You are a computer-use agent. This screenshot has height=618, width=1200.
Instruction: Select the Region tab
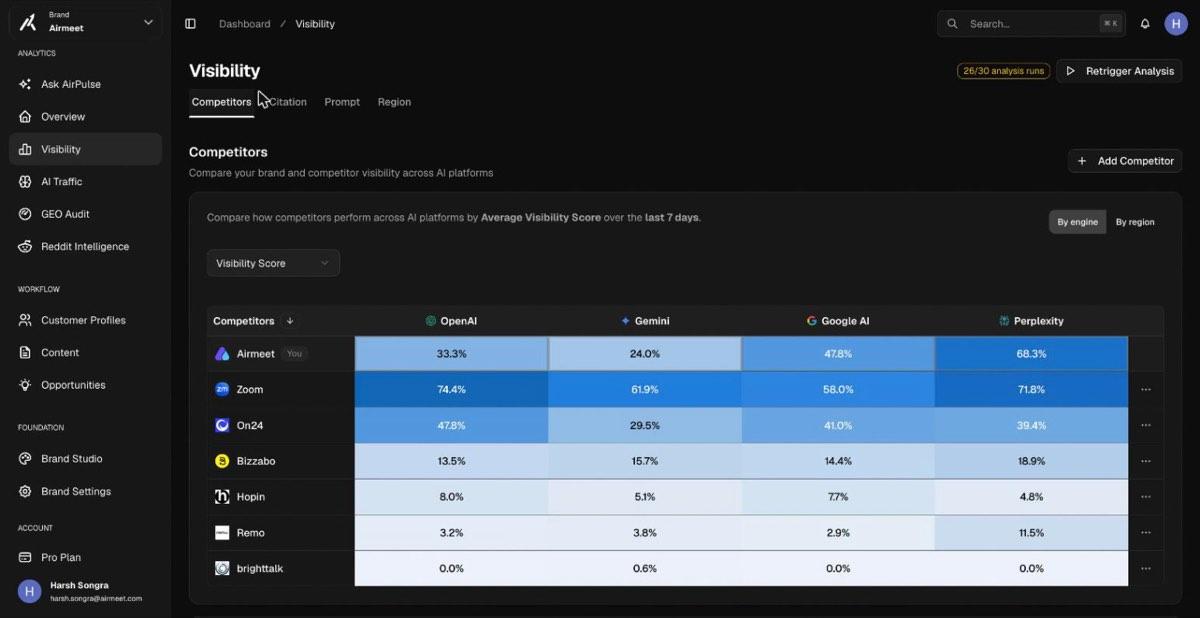(x=394, y=102)
